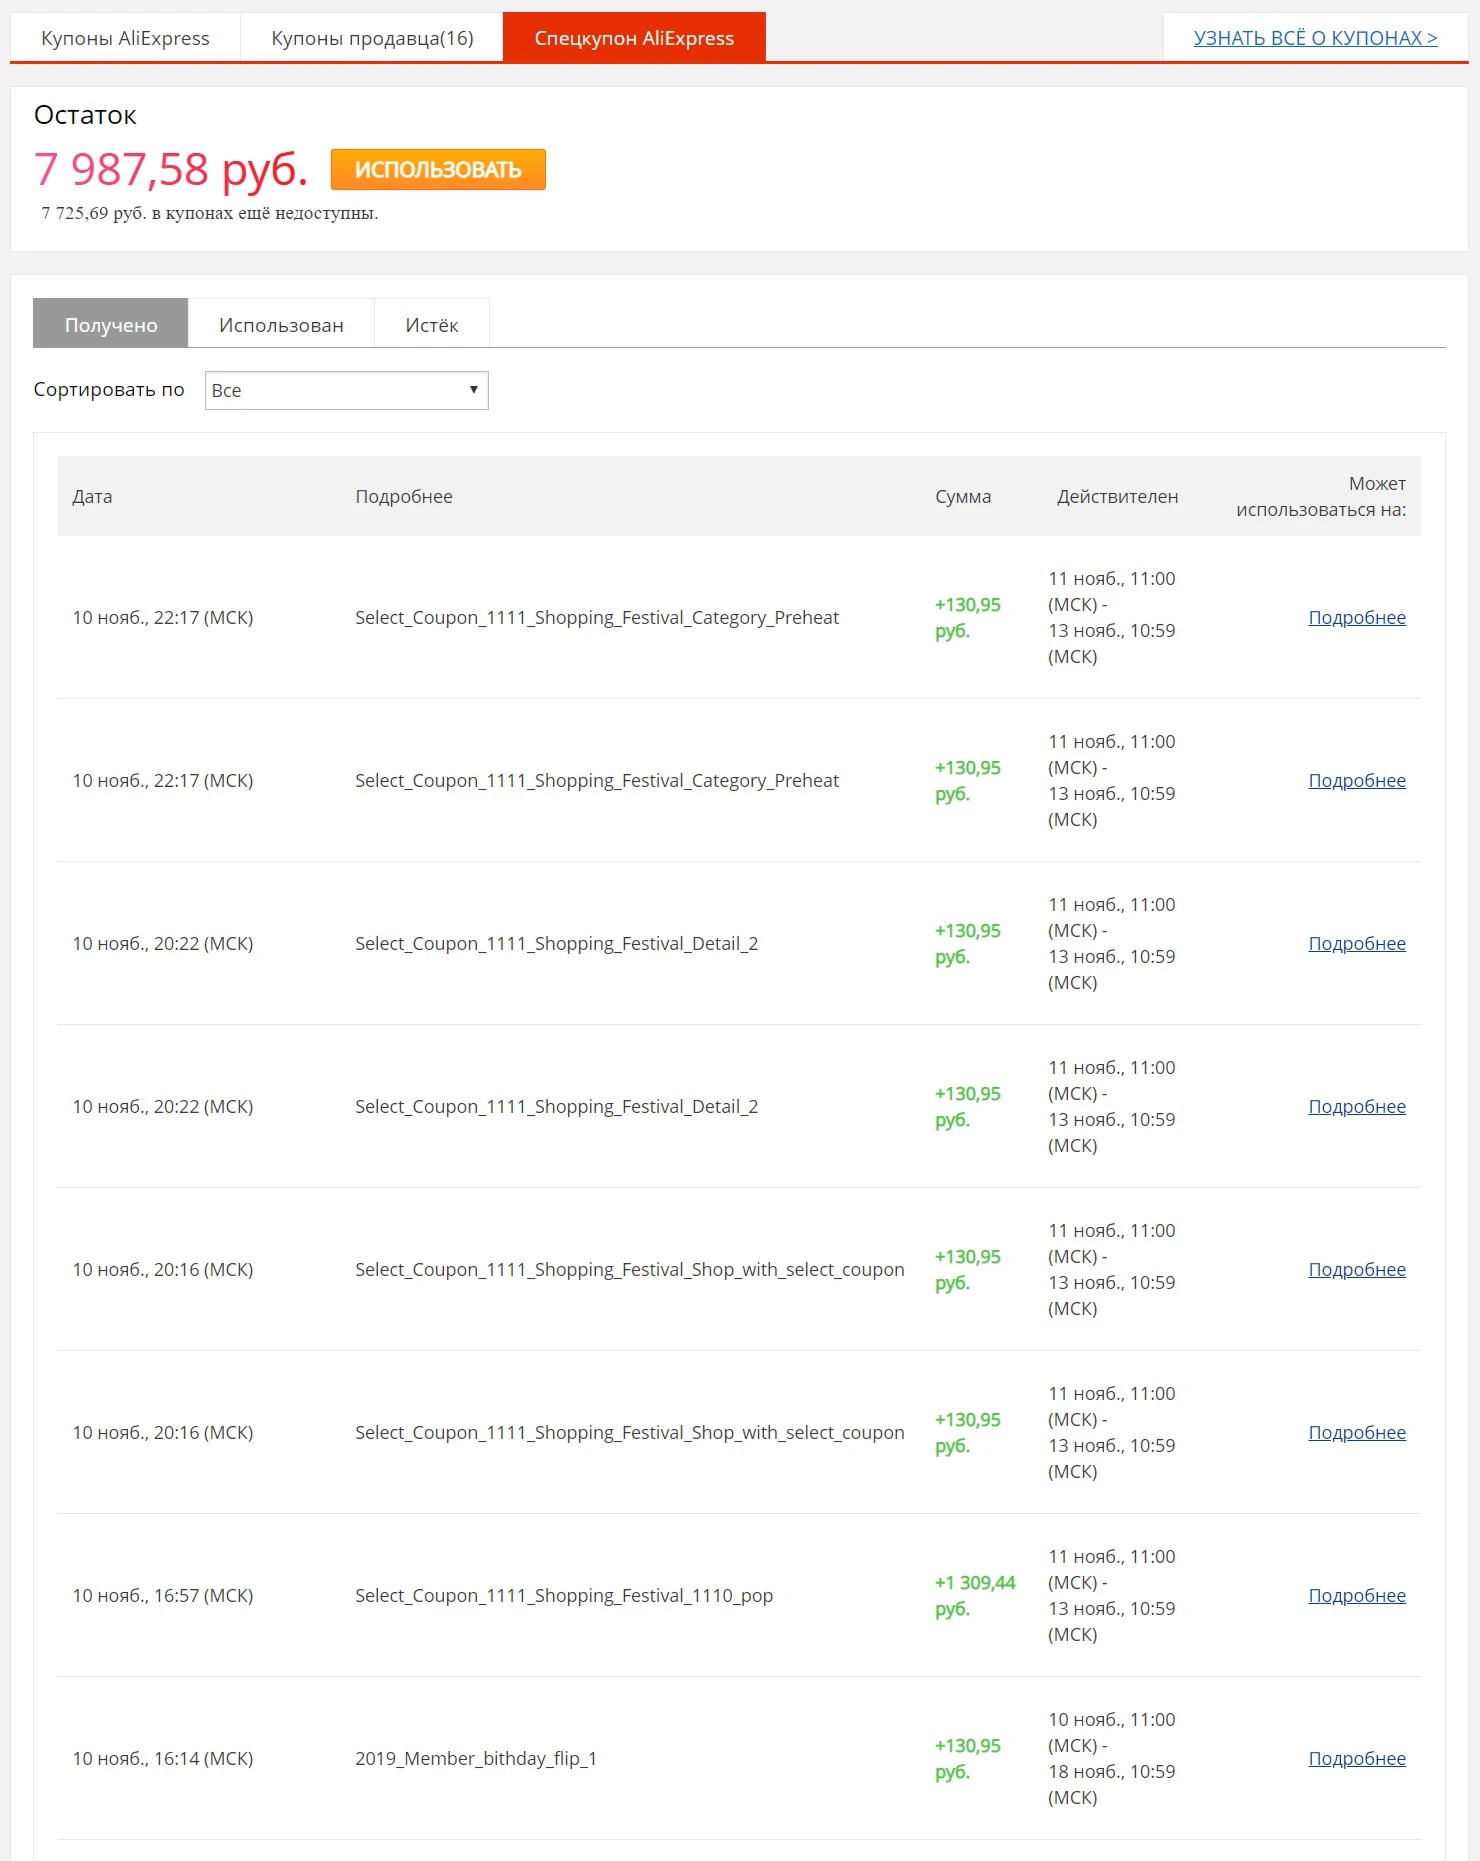1480x1861 pixels.
Task: Show the Получено coupons tab
Action: [x=111, y=324]
